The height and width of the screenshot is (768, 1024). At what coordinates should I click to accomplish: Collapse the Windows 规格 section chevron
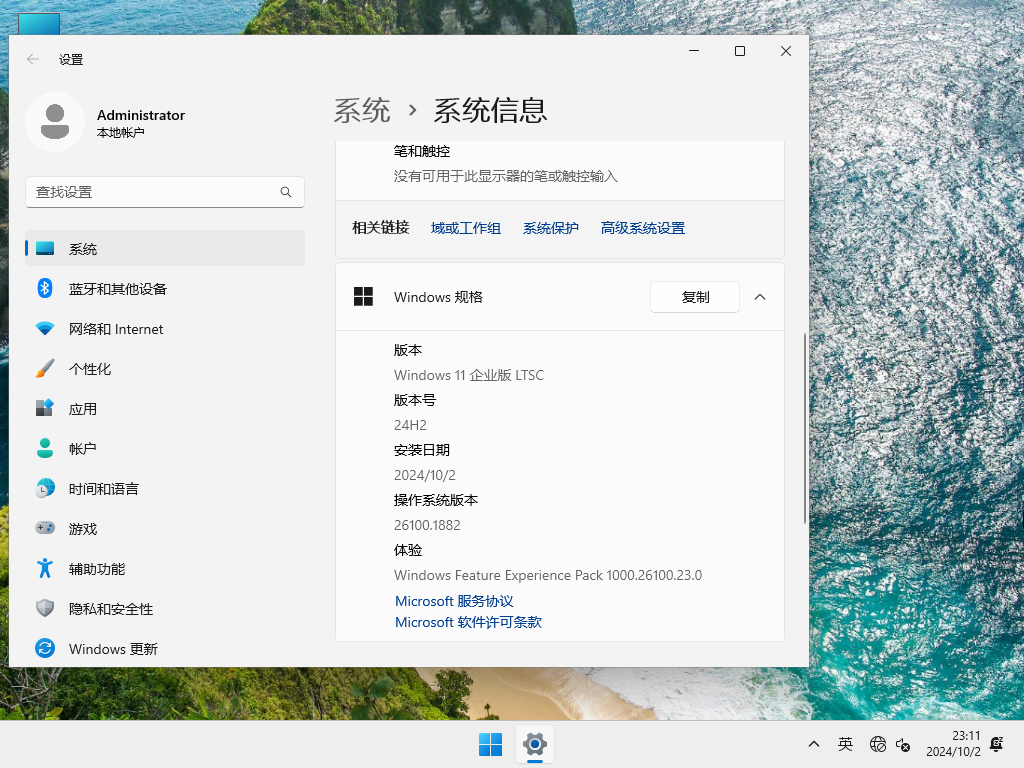[760, 297]
